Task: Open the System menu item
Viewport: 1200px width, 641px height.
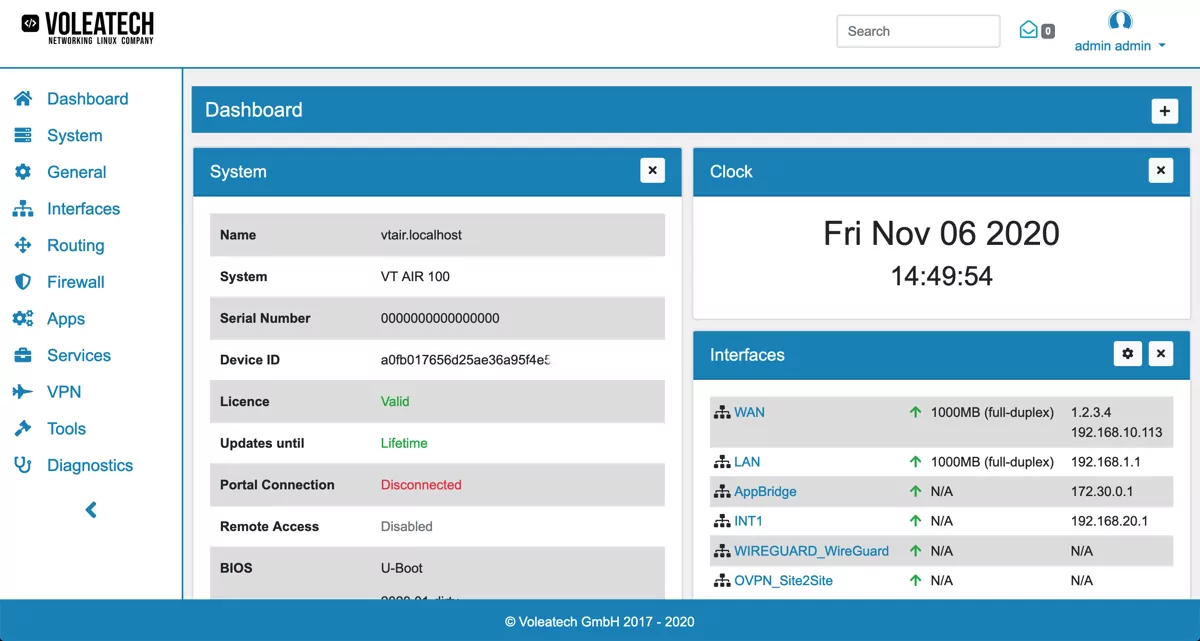Action: point(74,136)
